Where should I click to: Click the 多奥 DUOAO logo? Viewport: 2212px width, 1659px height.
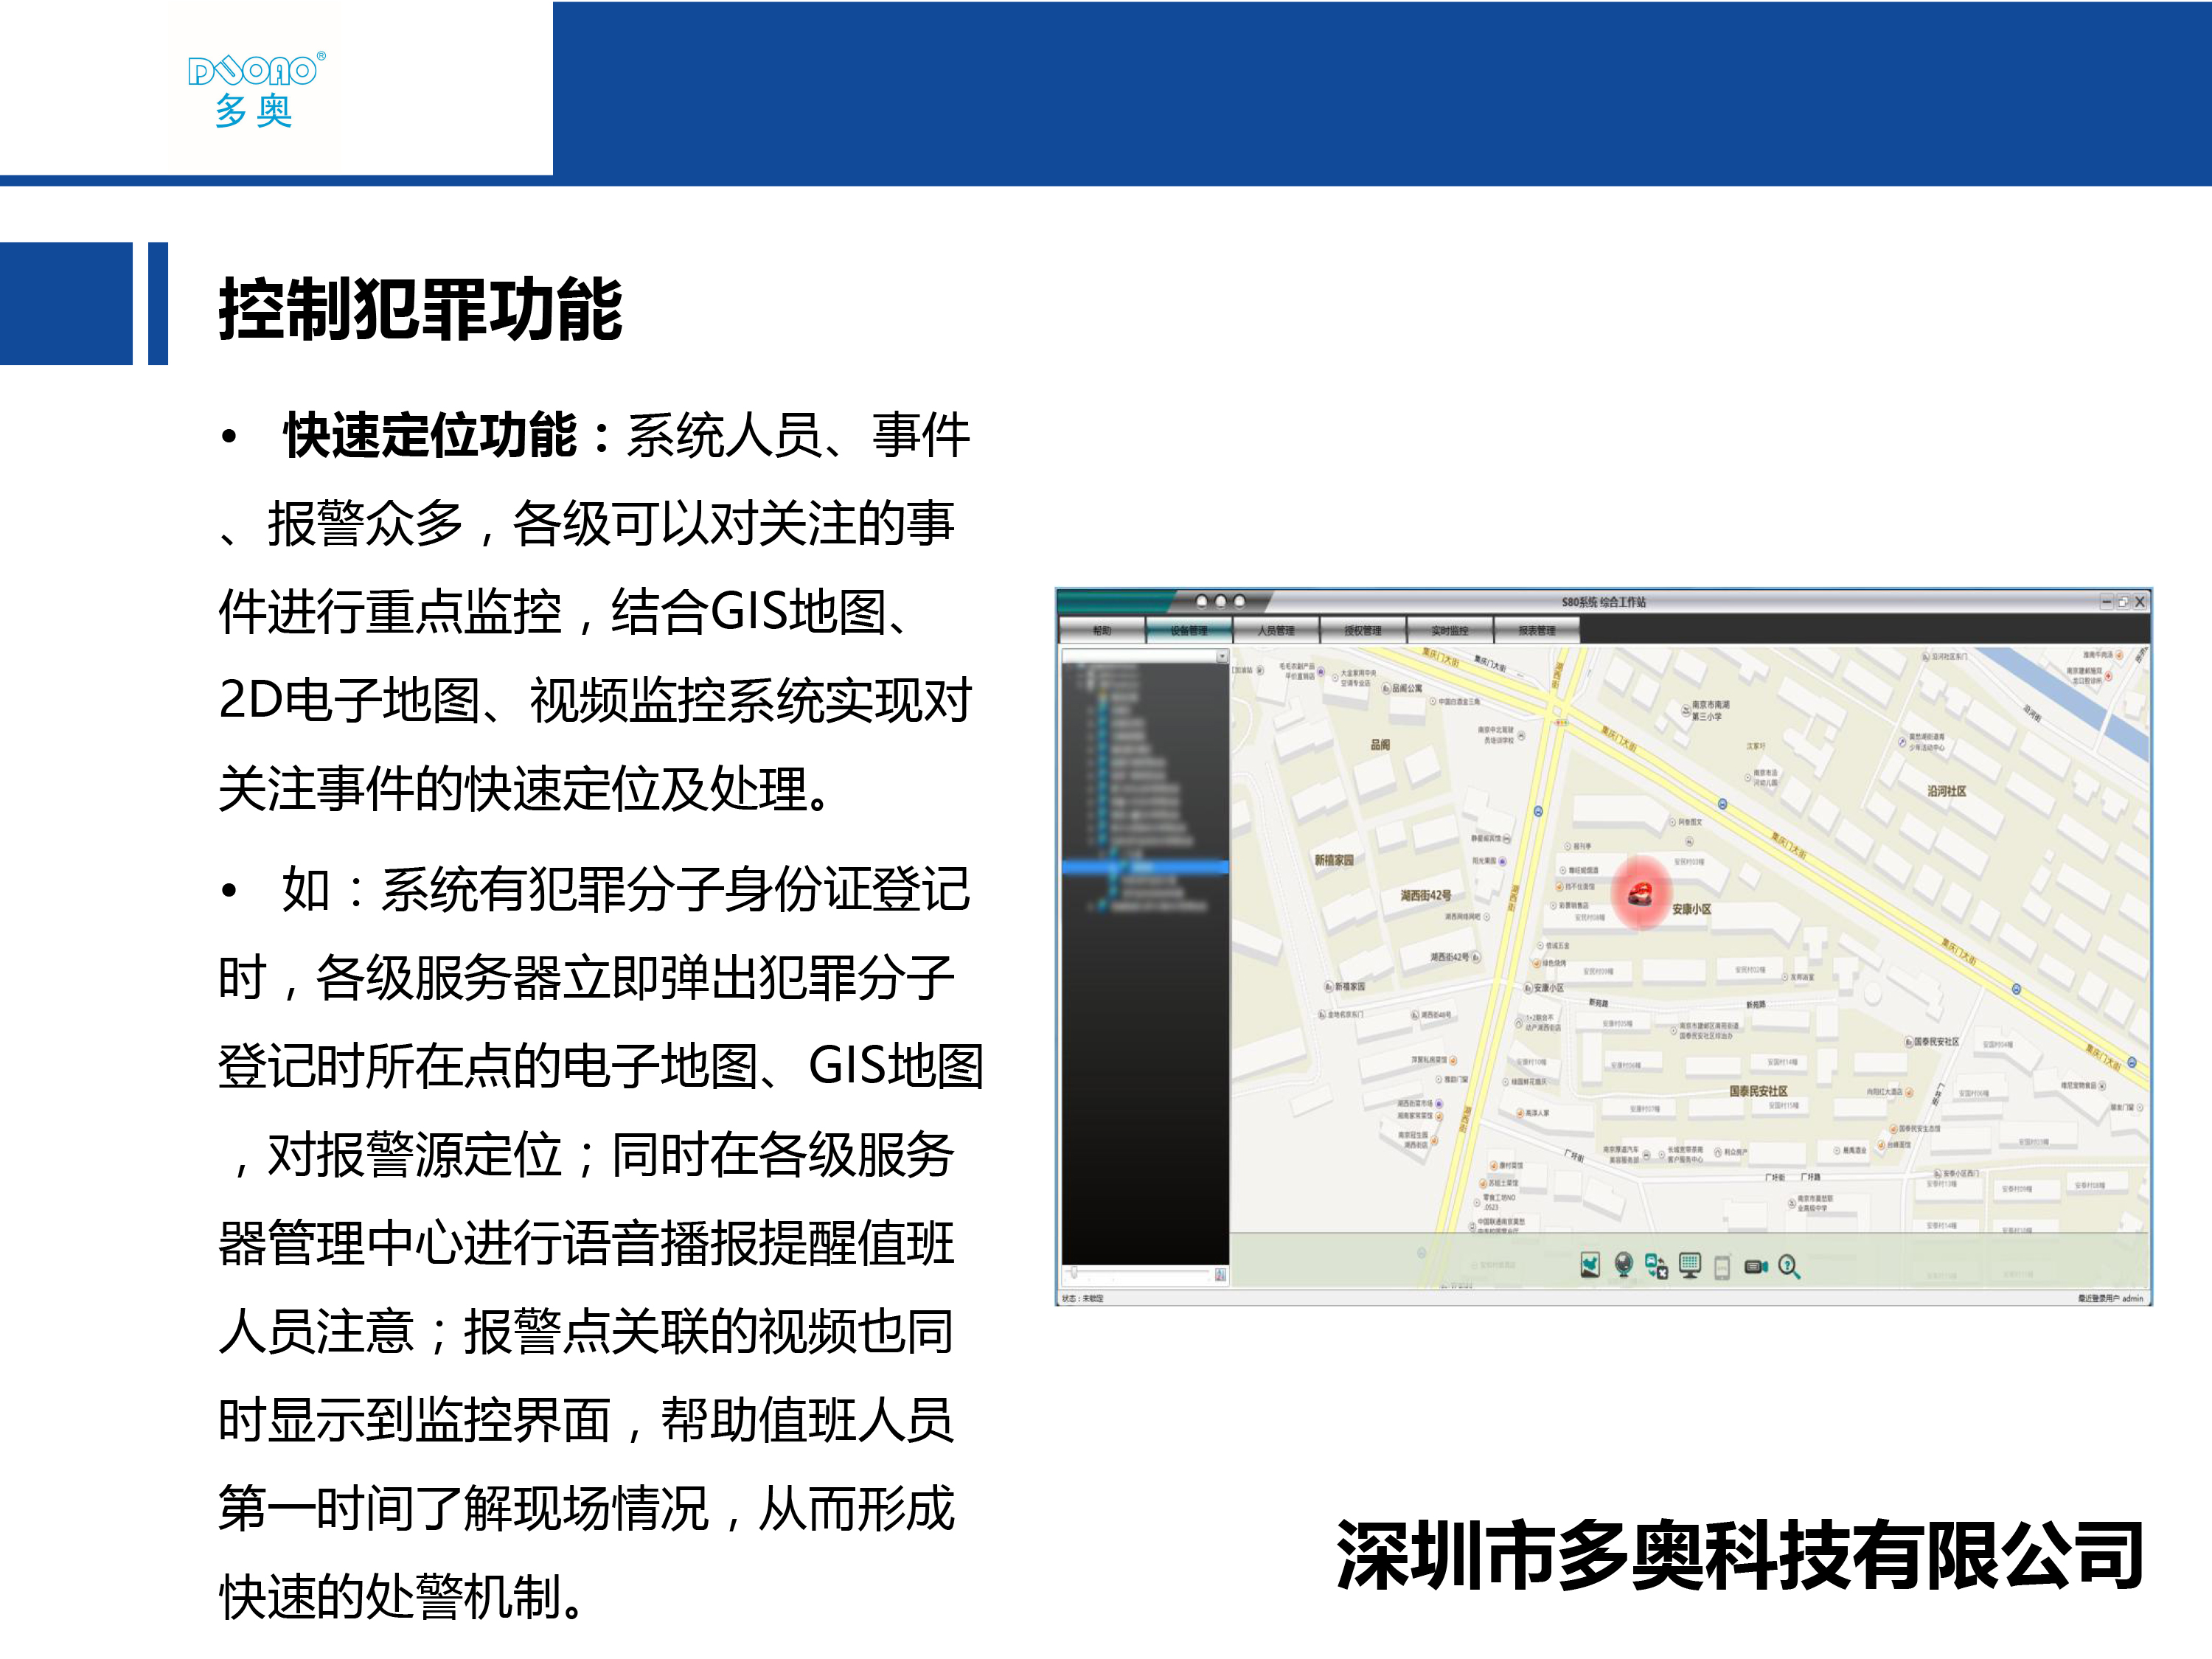(x=256, y=90)
